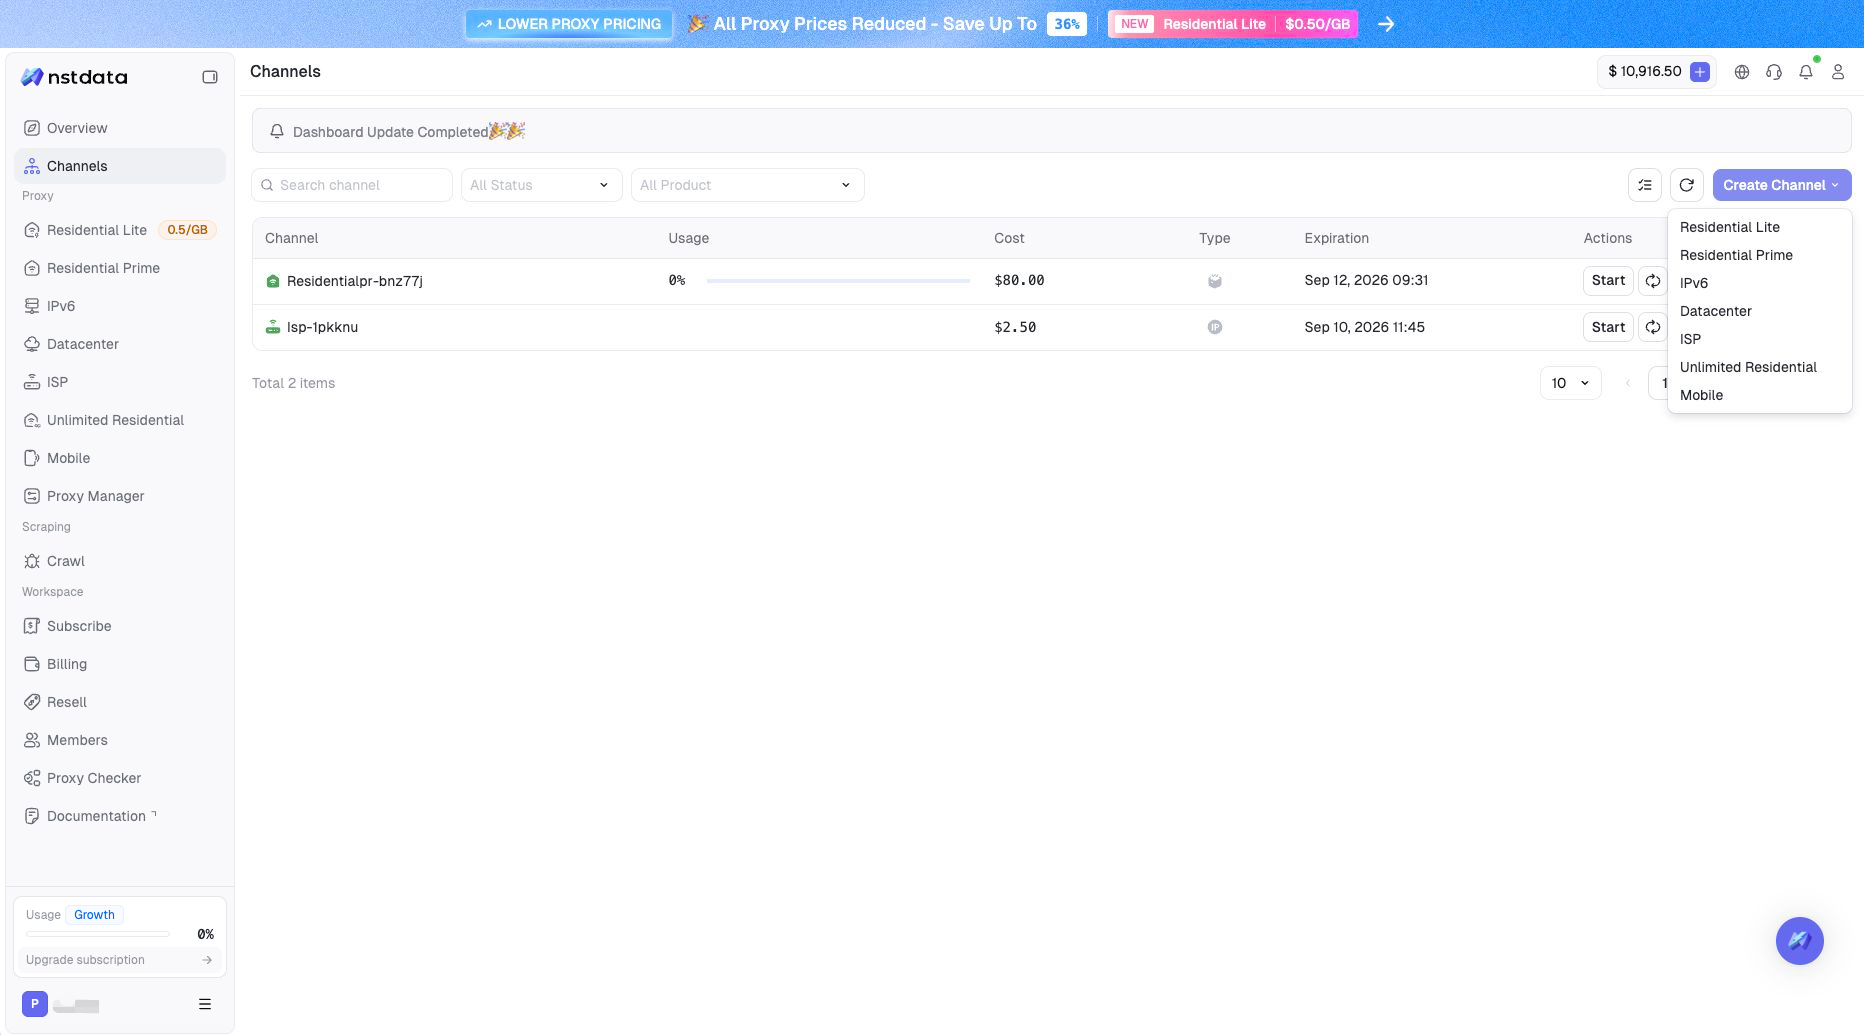Open Proxy Manager in the sidebar

point(120,496)
